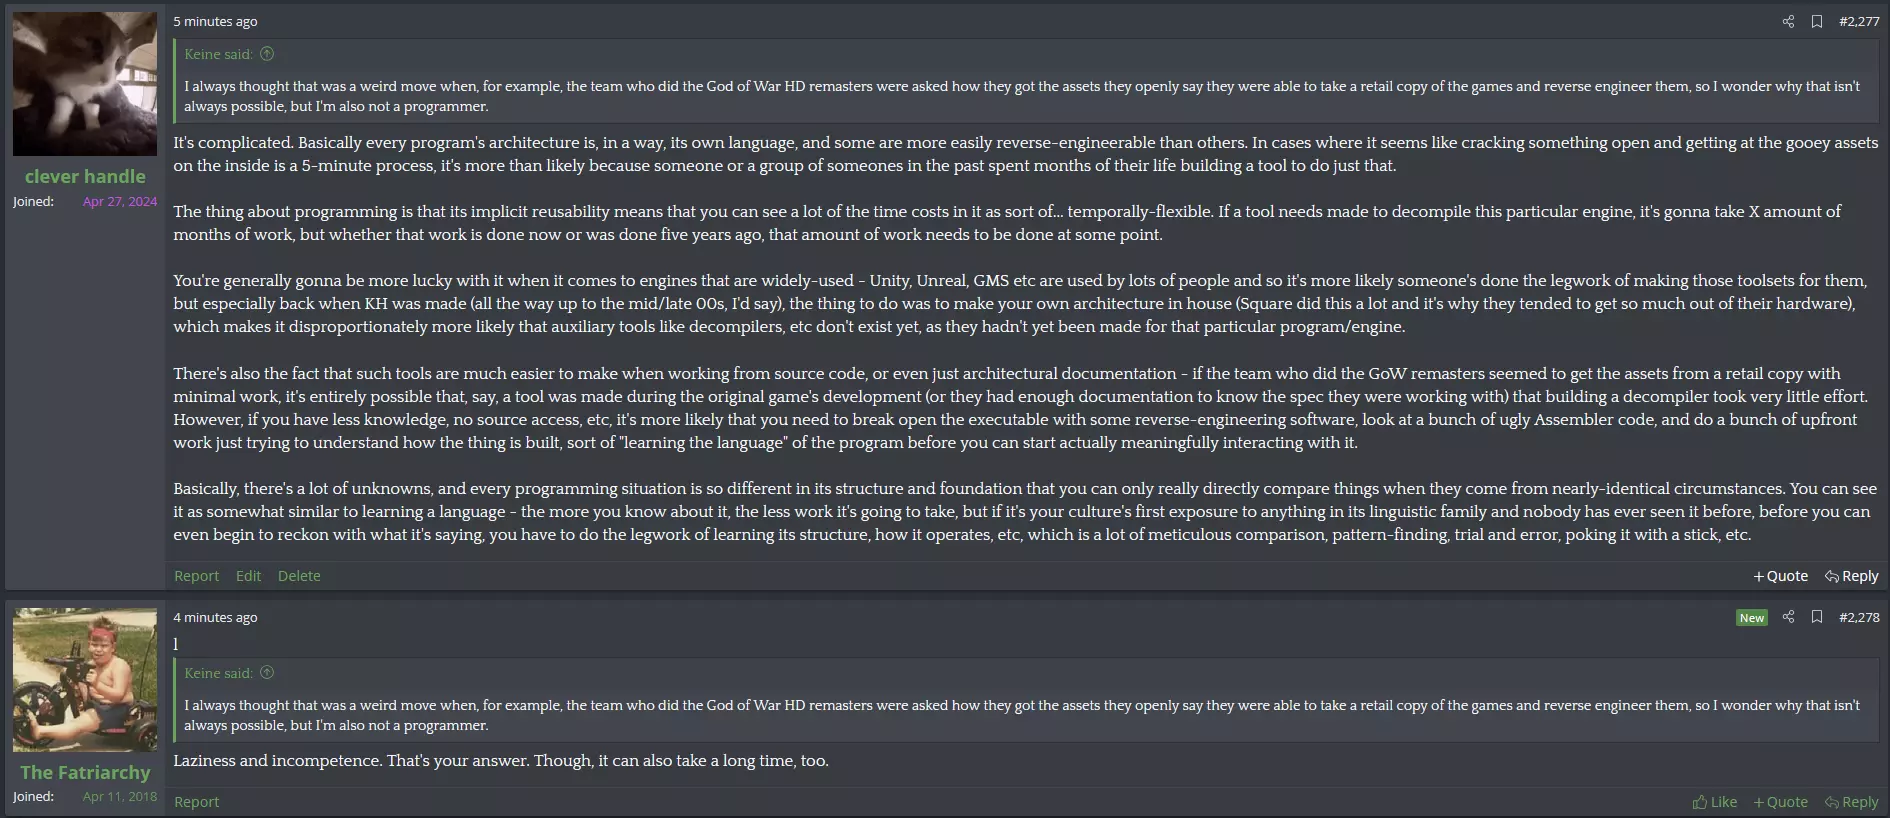This screenshot has width=1890, height=818.
Task: Open post number #2,277 permalink
Action: click(x=1859, y=21)
